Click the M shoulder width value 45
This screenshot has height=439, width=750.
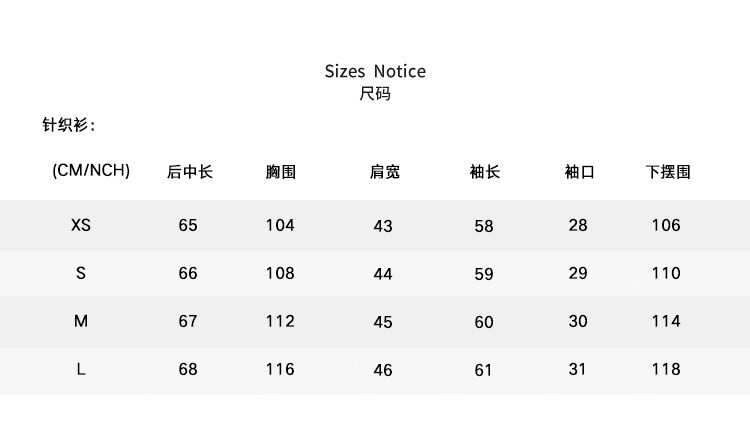click(383, 322)
